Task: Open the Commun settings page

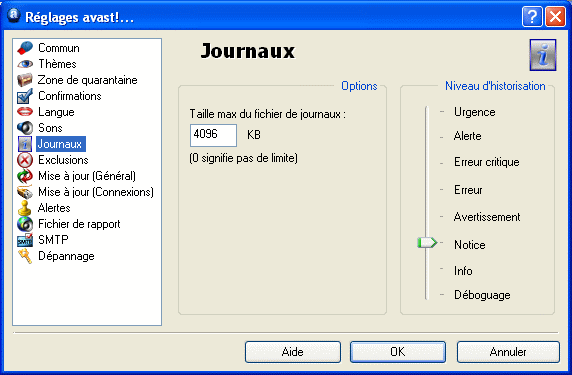Action: coord(59,48)
